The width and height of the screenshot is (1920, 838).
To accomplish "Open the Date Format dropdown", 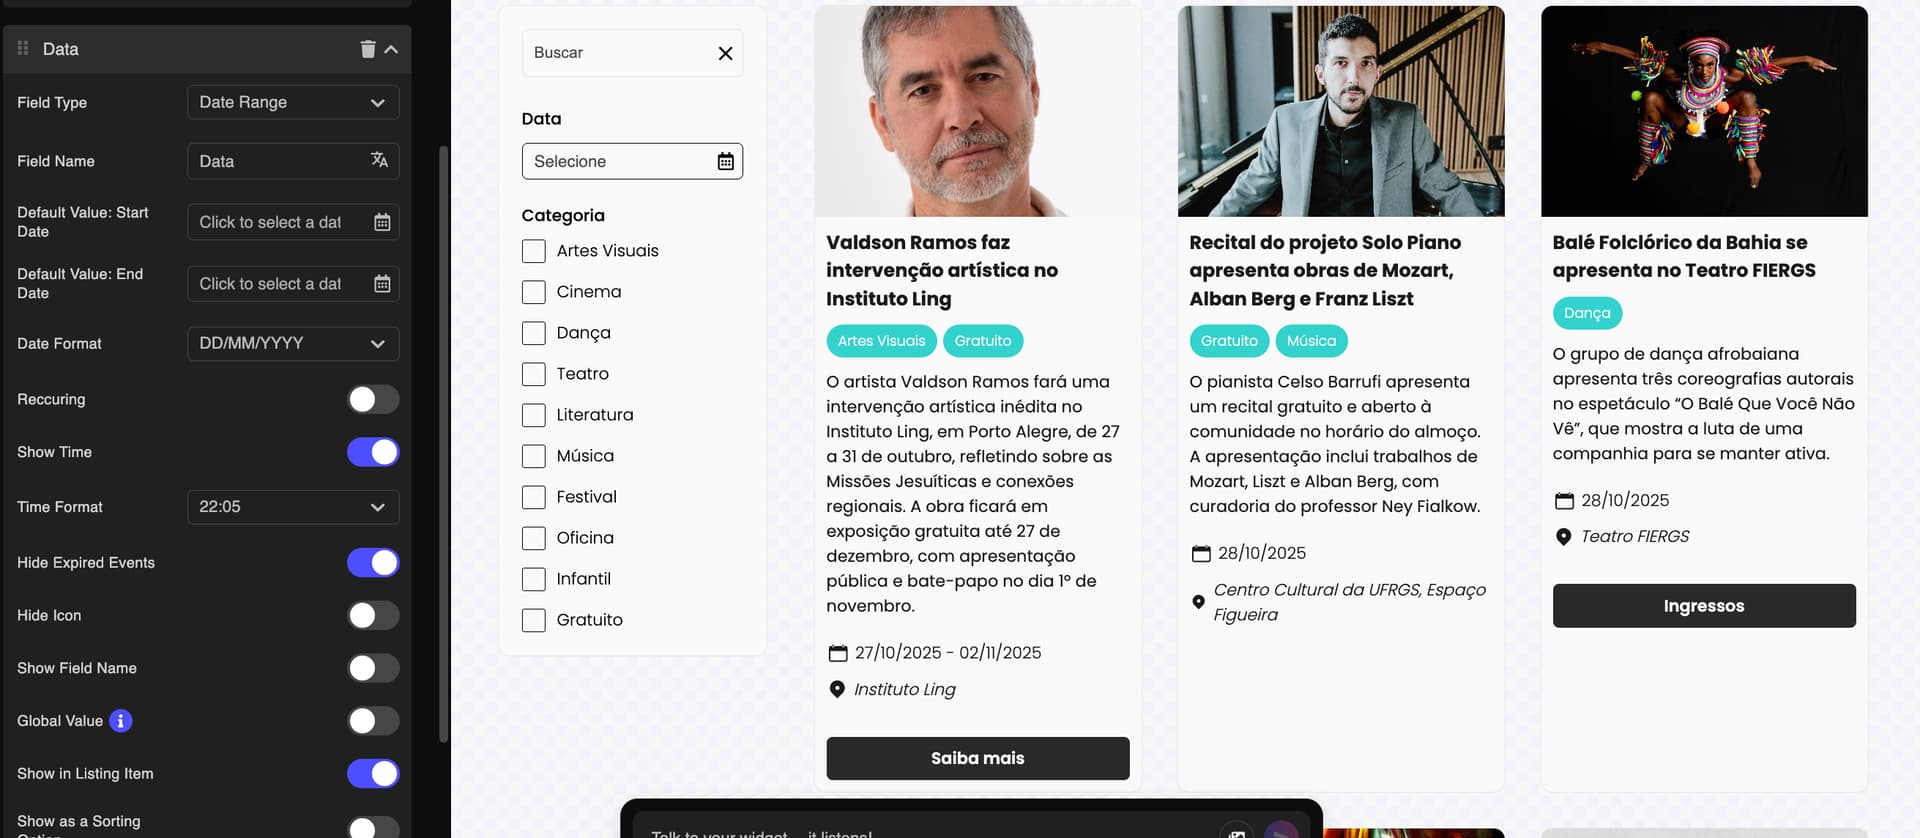I will (x=293, y=343).
